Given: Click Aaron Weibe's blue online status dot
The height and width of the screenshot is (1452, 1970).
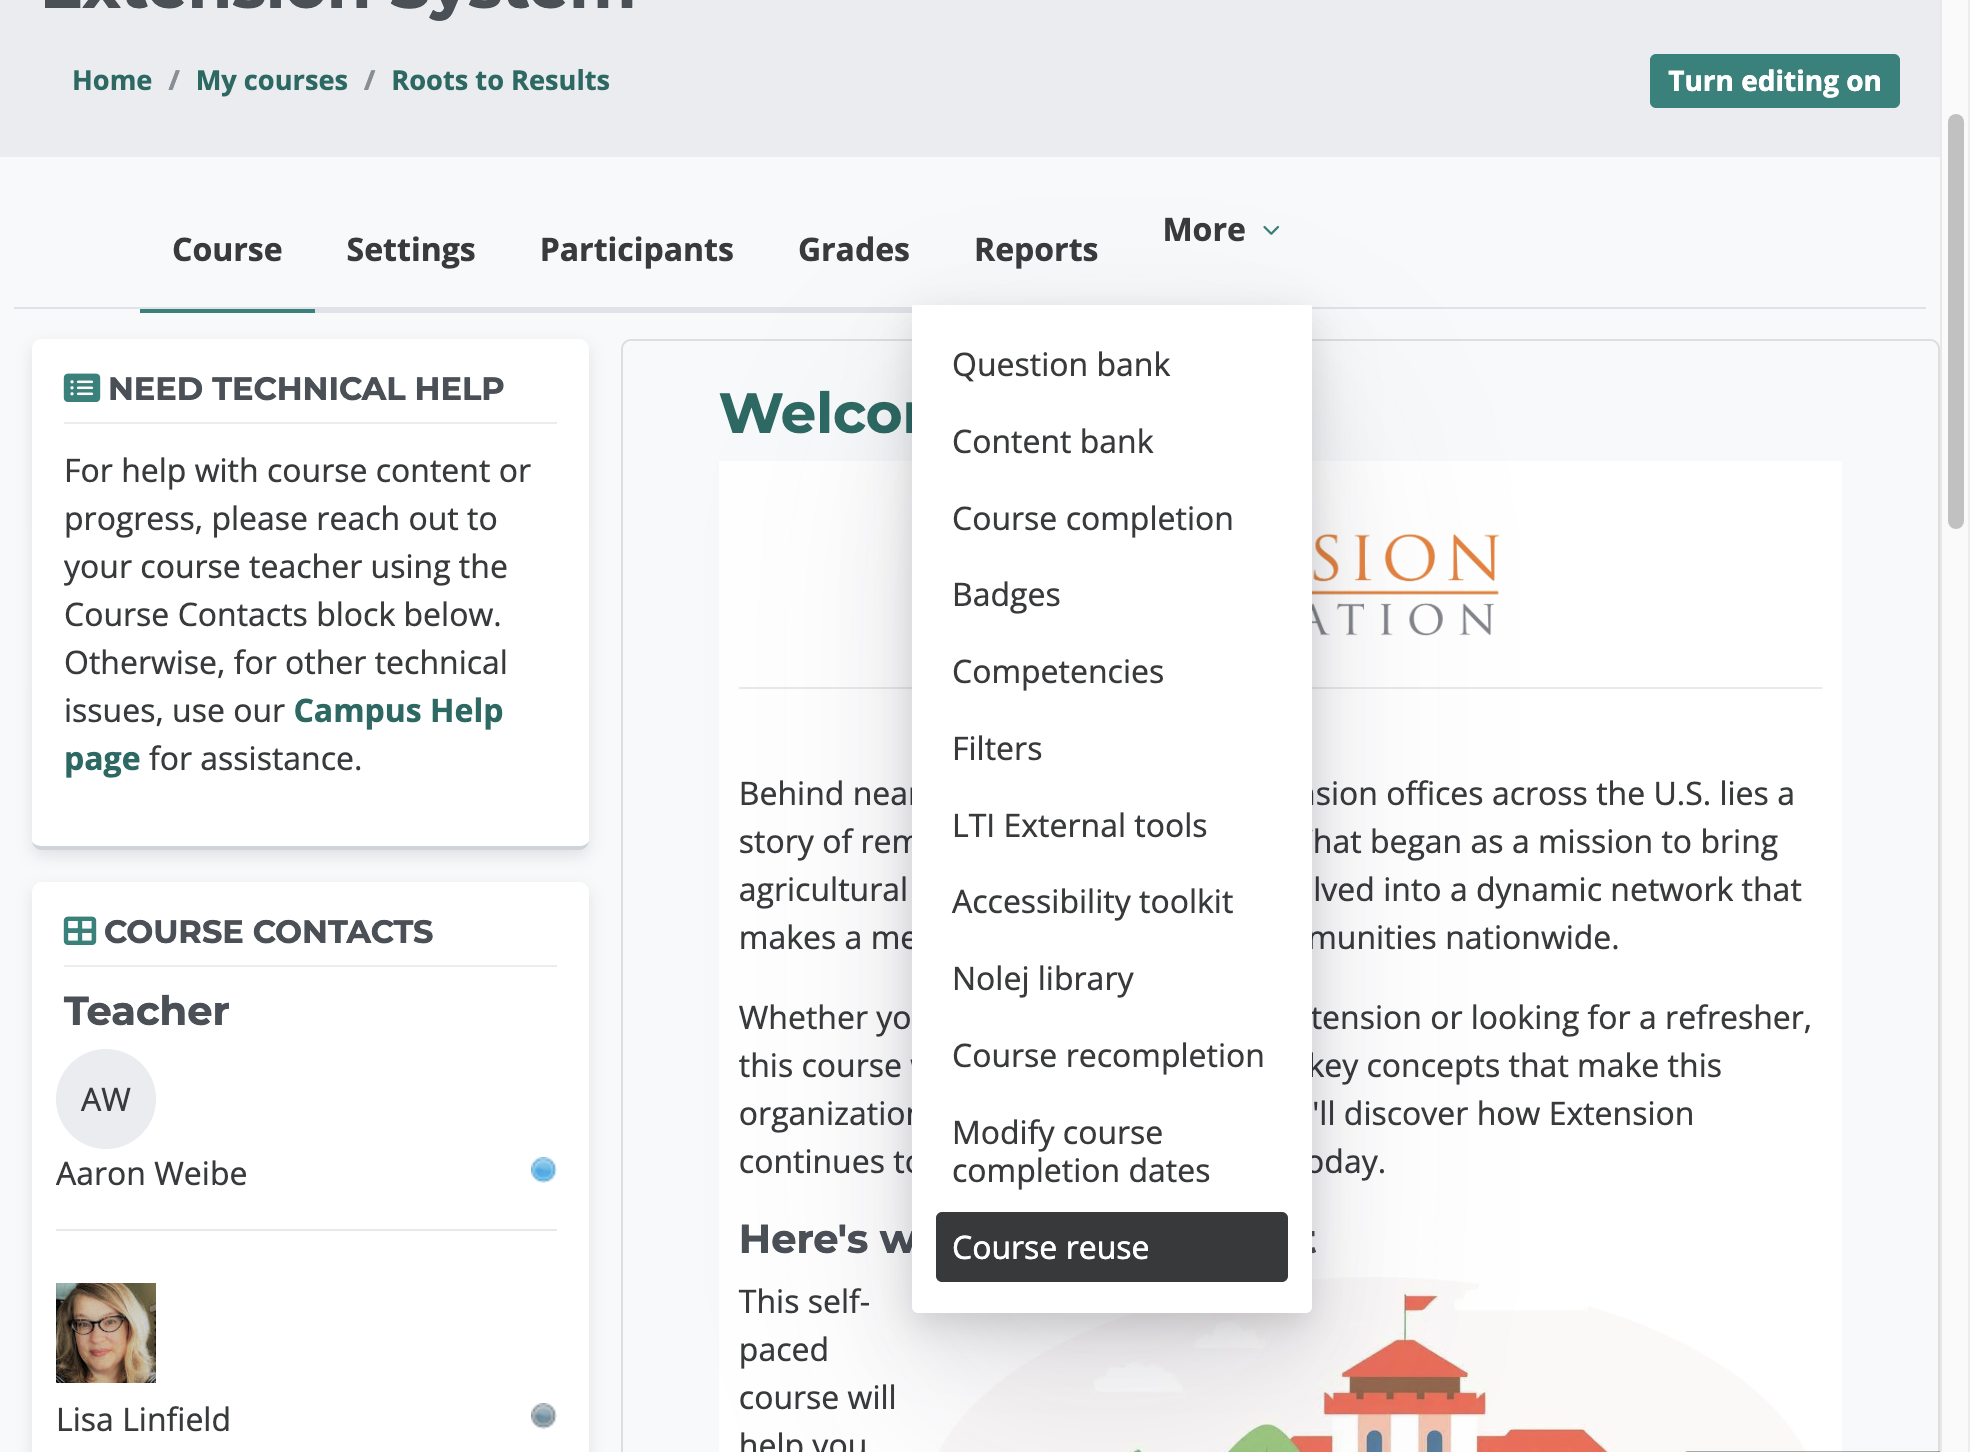Looking at the screenshot, I should click(543, 1169).
